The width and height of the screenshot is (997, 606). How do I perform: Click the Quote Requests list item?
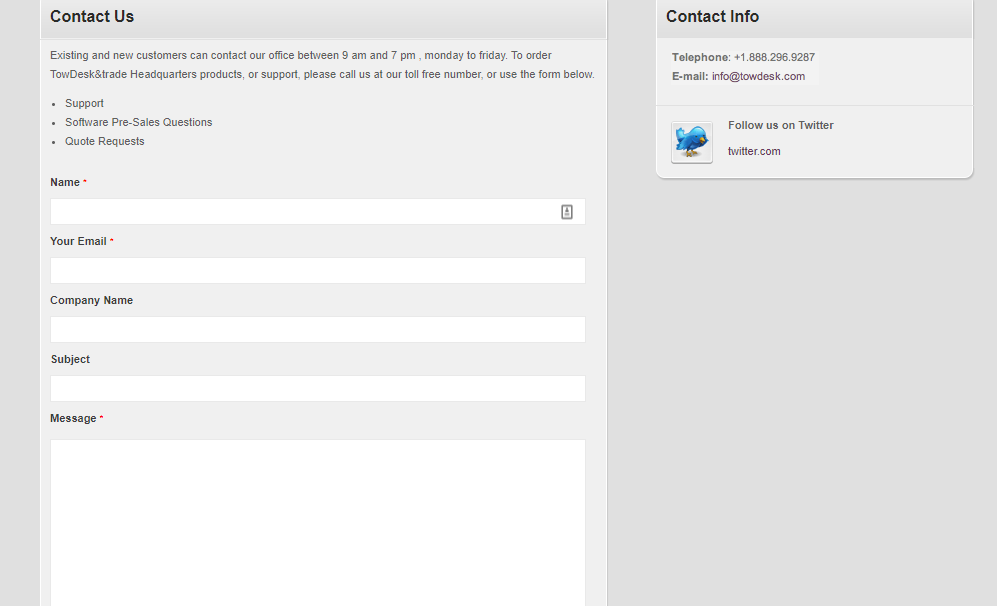104,141
